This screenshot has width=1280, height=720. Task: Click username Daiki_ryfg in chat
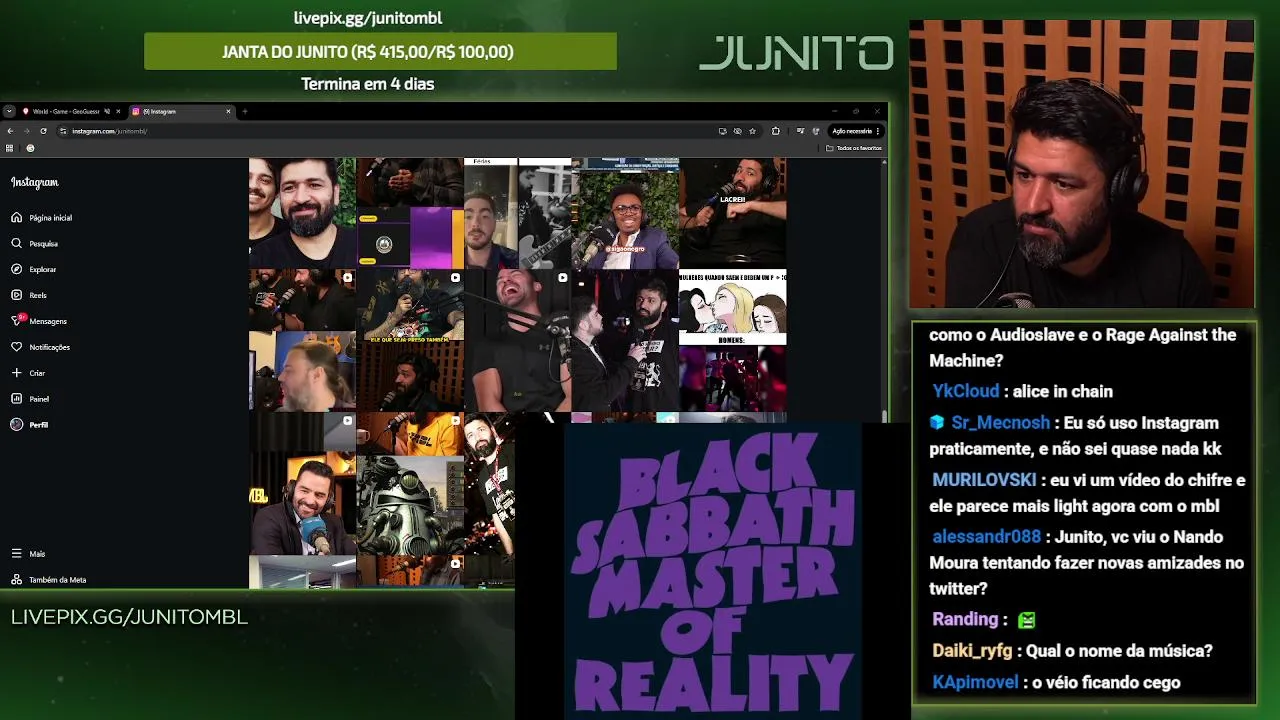(x=972, y=651)
